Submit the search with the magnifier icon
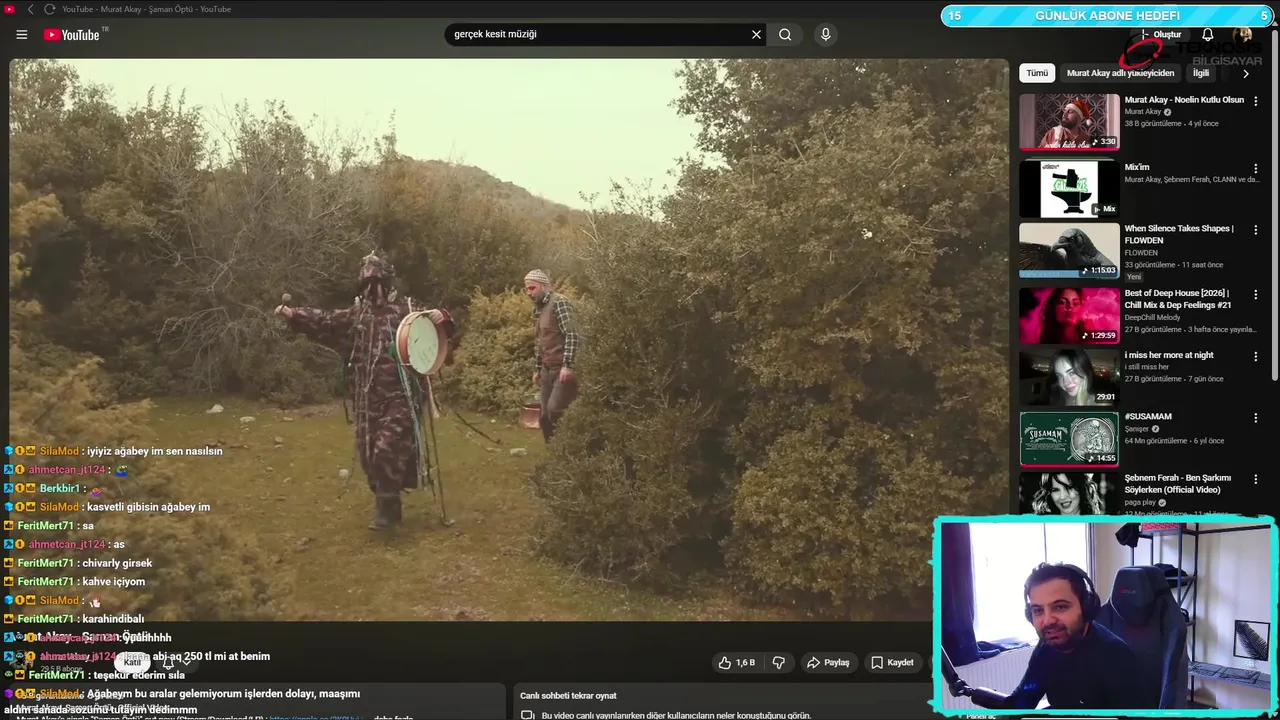1280x720 pixels. coord(785,34)
